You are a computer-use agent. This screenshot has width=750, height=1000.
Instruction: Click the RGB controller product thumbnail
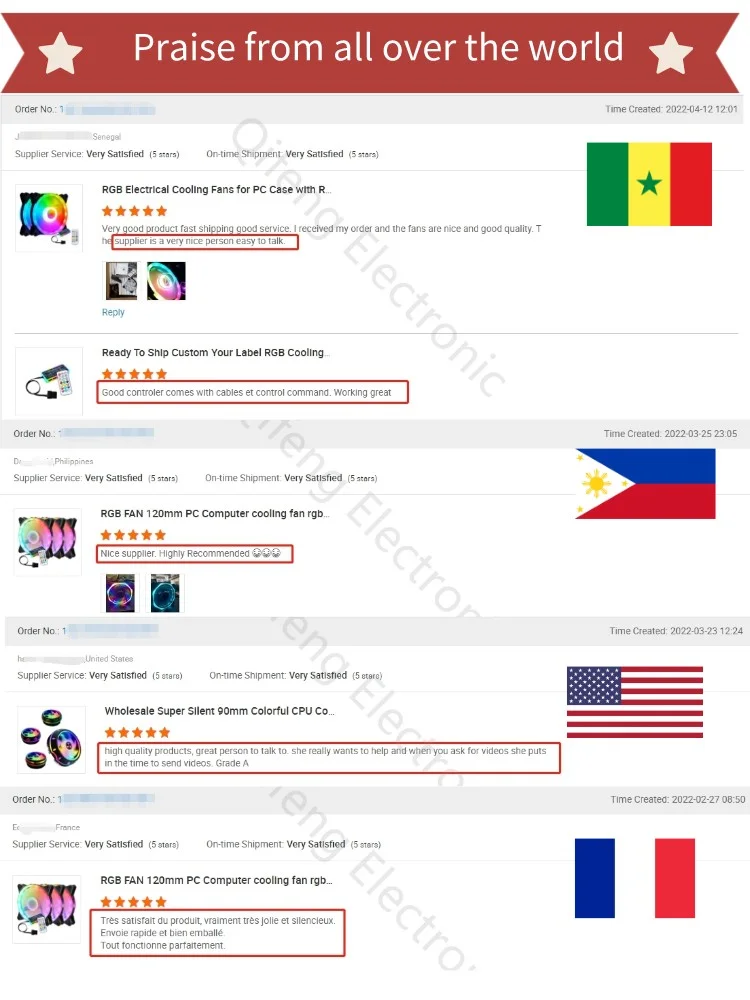coord(49,381)
